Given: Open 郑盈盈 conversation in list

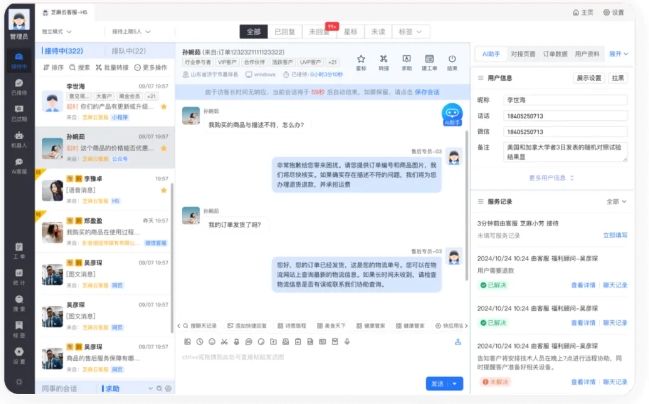Looking at the screenshot, I should click(104, 232).
